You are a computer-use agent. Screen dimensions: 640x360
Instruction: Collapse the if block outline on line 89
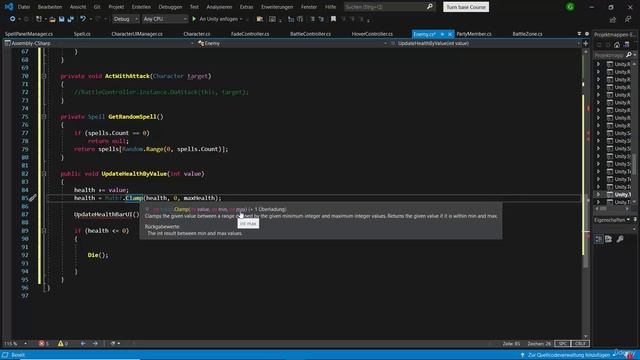44,231
